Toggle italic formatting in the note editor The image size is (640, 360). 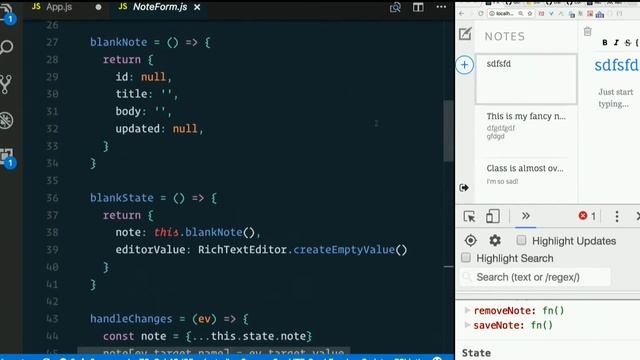616,42
